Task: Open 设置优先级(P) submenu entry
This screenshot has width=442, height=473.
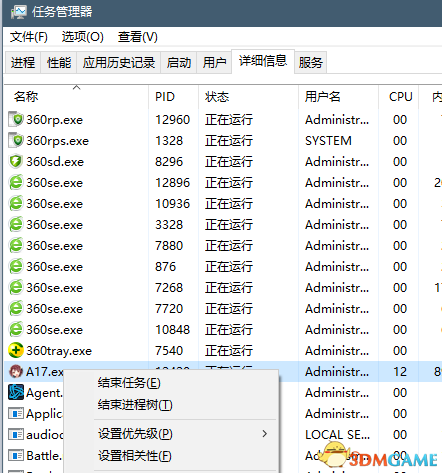Action: pos(135,434)
